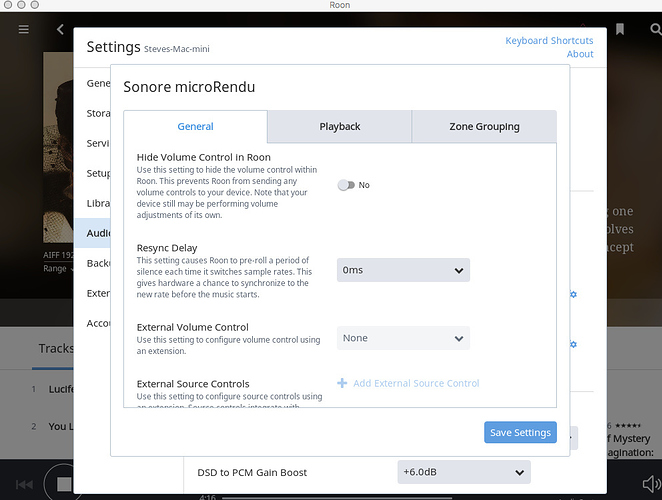This screenshot has width=662, height=500.
Task: Open DSD to PCM Gain Boost dropdown
Action: click(x=464, y=472)
